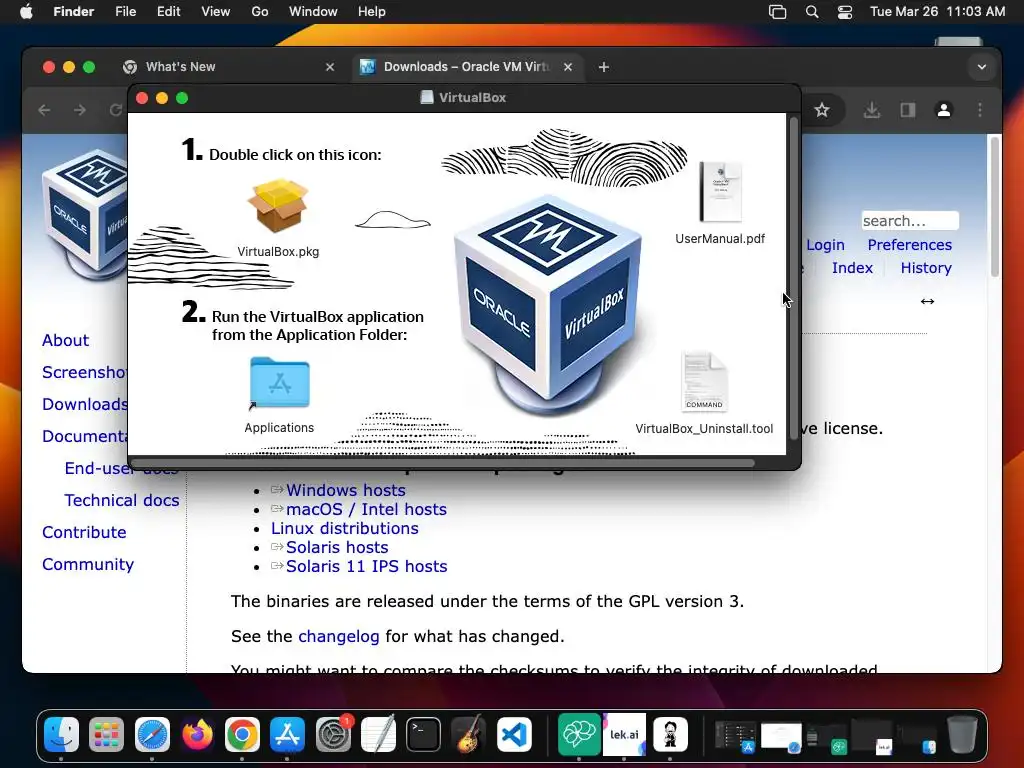Open a new Chrome tab with plus button
Image resolution: width=1024 pixels, height=768 pixels.
point(603,67)
